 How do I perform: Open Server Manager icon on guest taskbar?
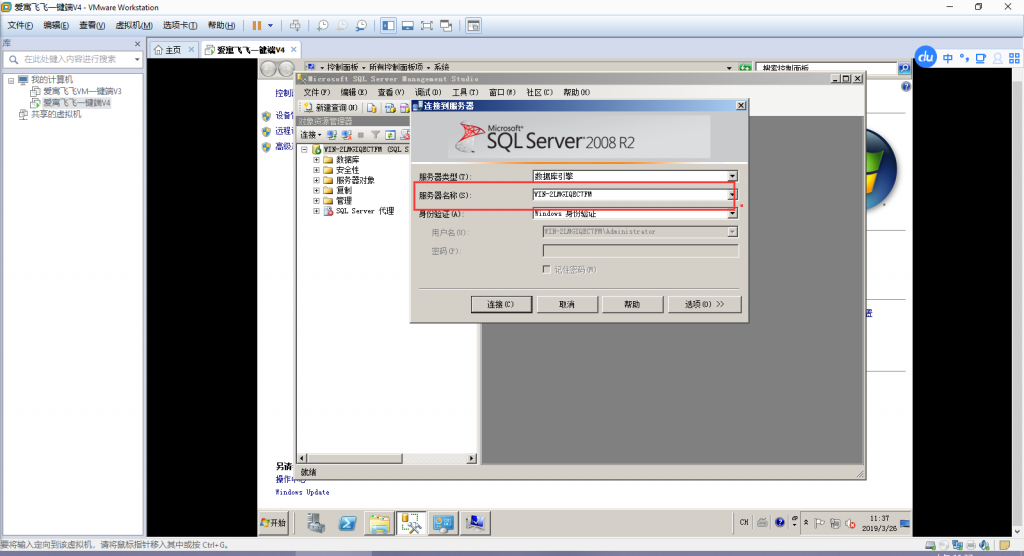(316, 523)
